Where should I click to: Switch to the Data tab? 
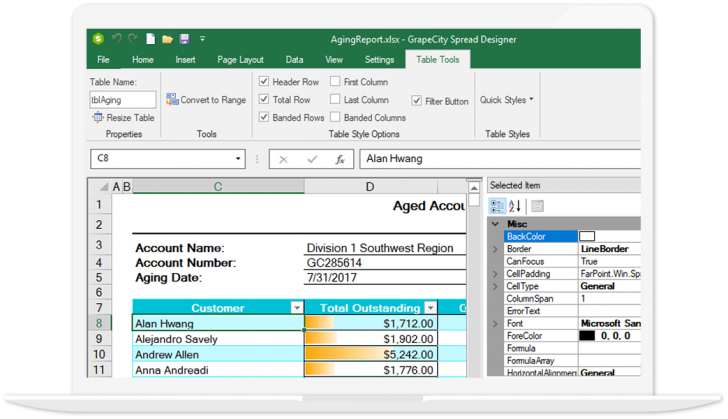294,59
